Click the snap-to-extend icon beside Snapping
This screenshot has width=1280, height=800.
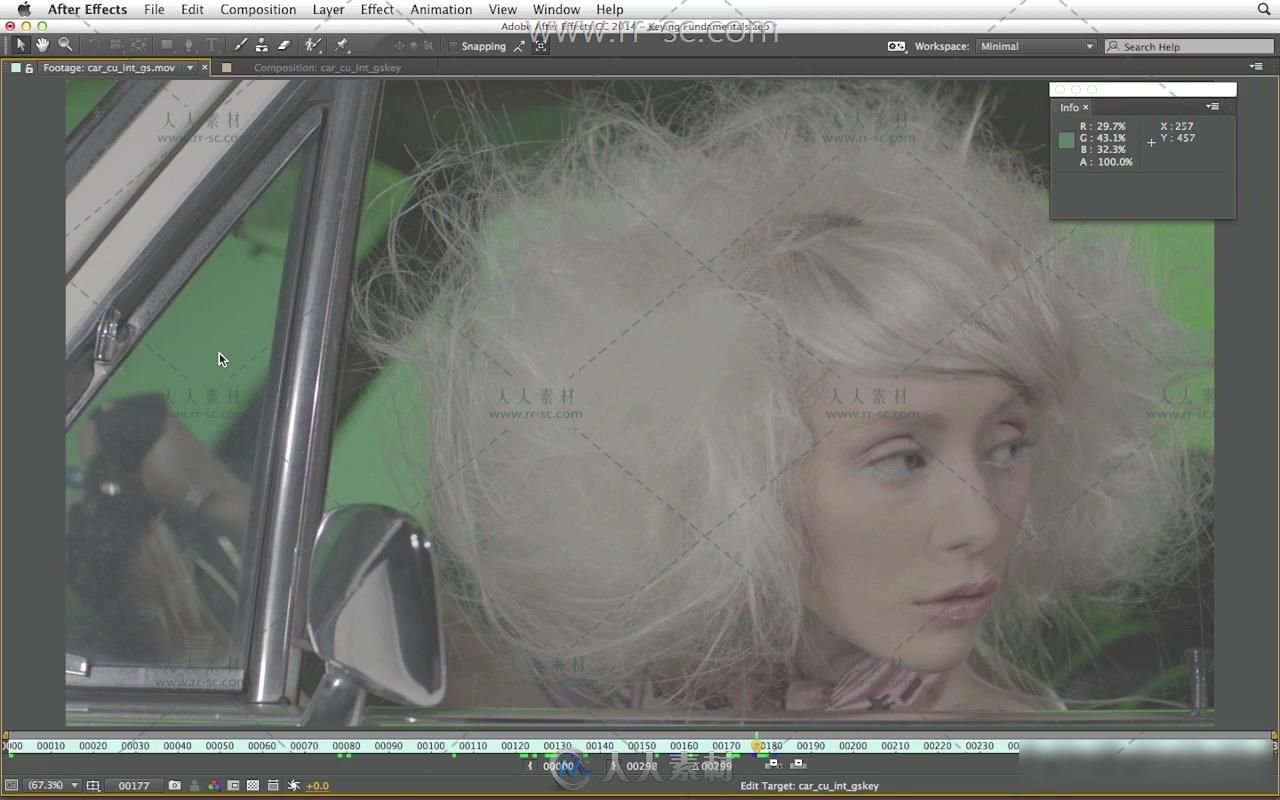[520, 46]
